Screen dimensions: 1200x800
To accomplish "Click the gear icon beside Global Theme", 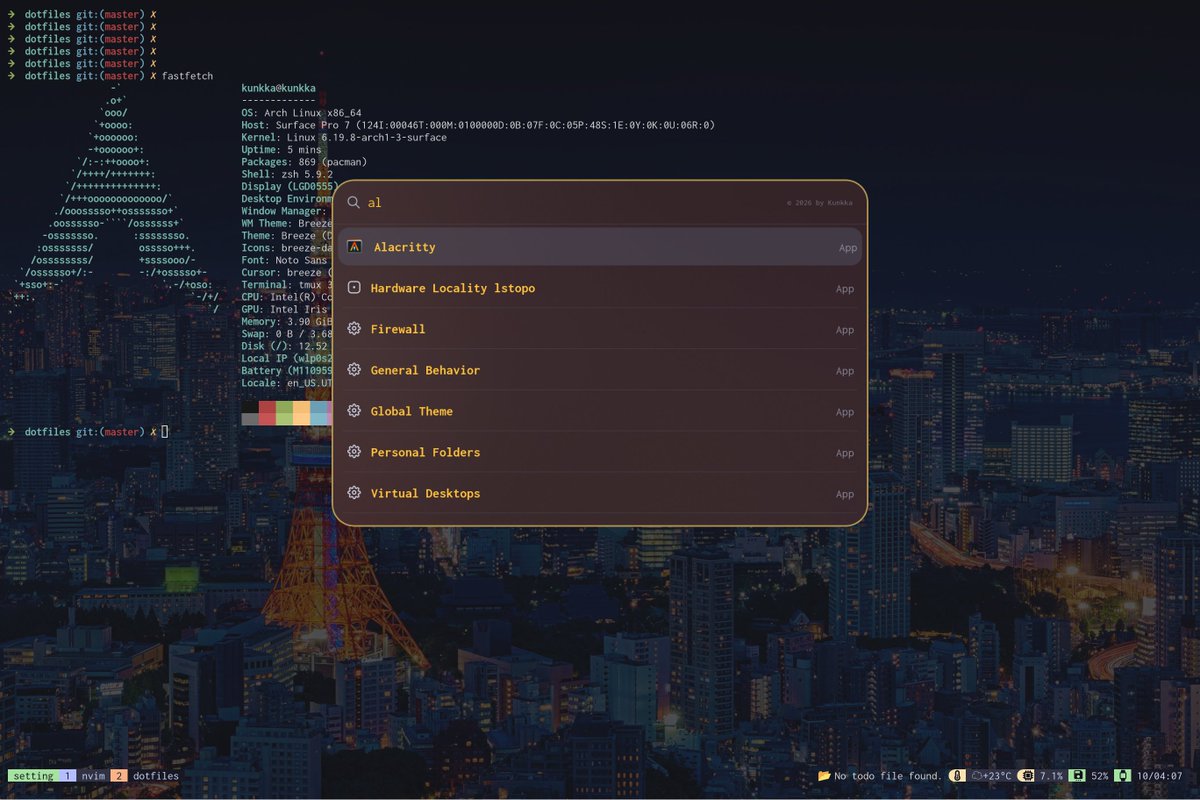I will pos(354,411).
